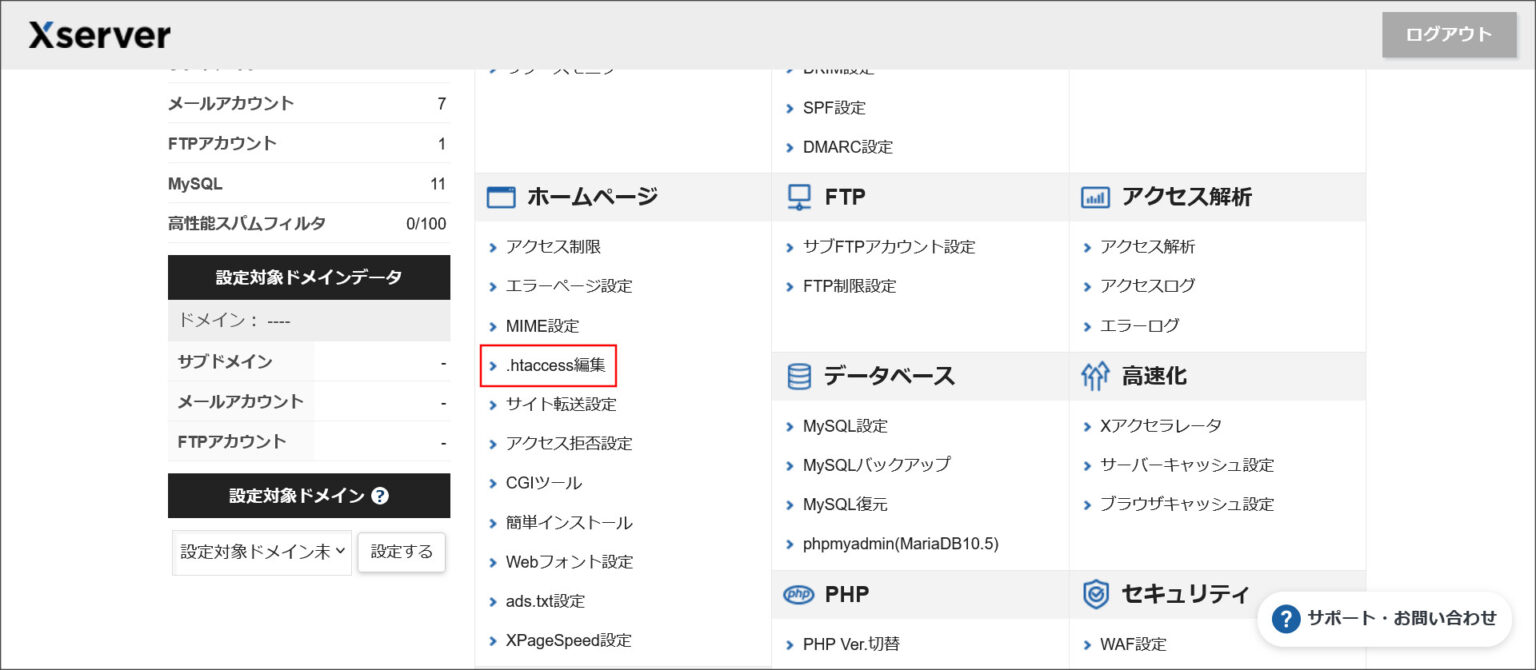Select the 設定対象ドメインデータ header
Image resolution: width=1536 pixels, height=670 pixels.
(x=308, y=277)
